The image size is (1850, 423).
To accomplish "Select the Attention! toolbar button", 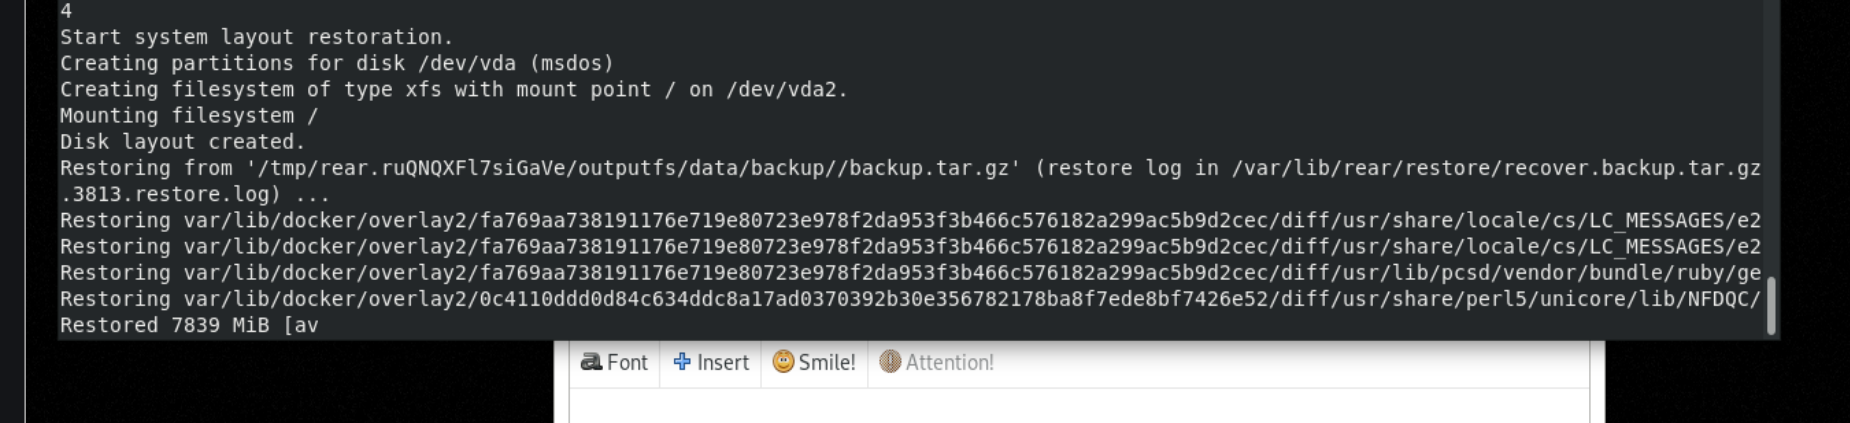I will click(x=937, y=362).
